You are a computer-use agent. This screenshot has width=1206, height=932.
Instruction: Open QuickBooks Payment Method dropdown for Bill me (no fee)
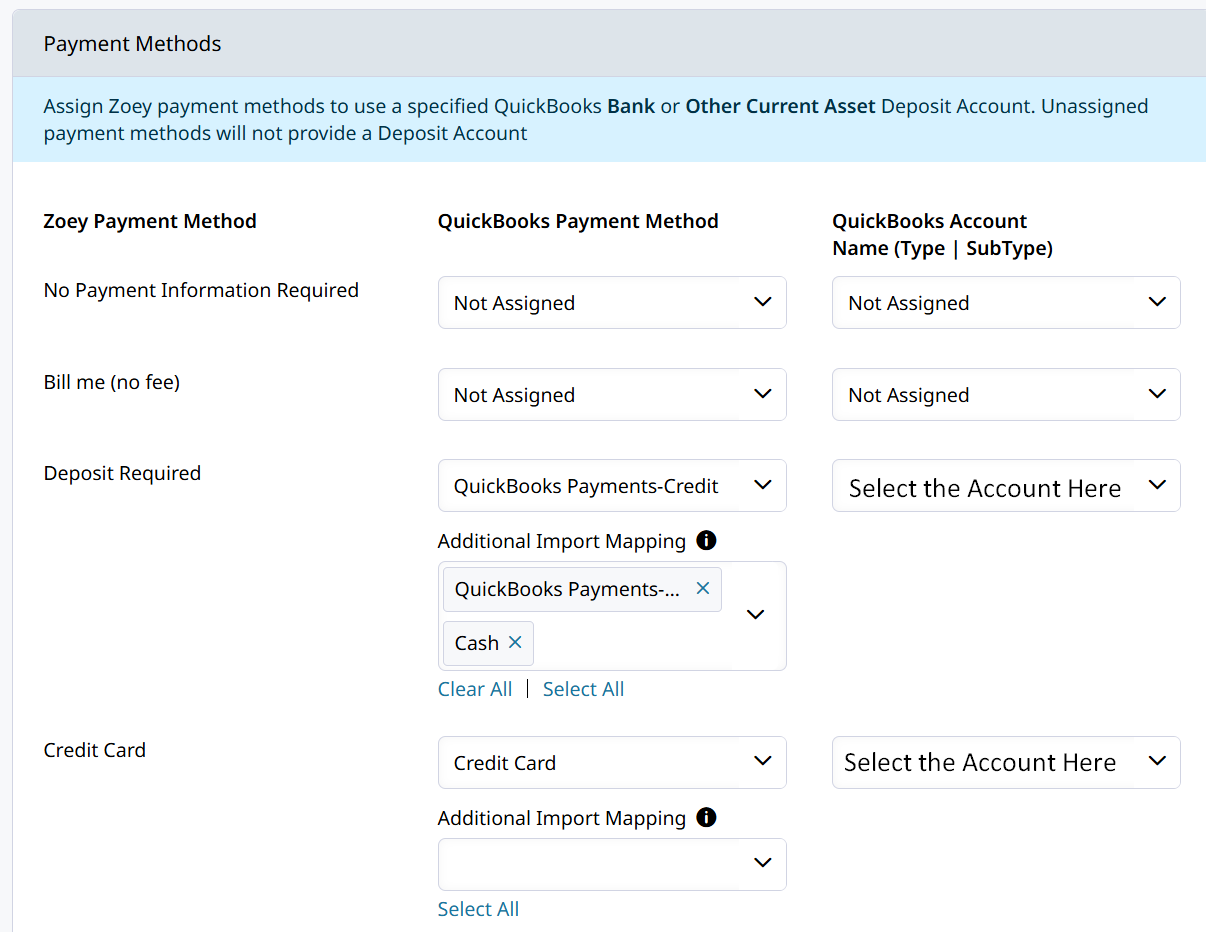tap(612, 395)
